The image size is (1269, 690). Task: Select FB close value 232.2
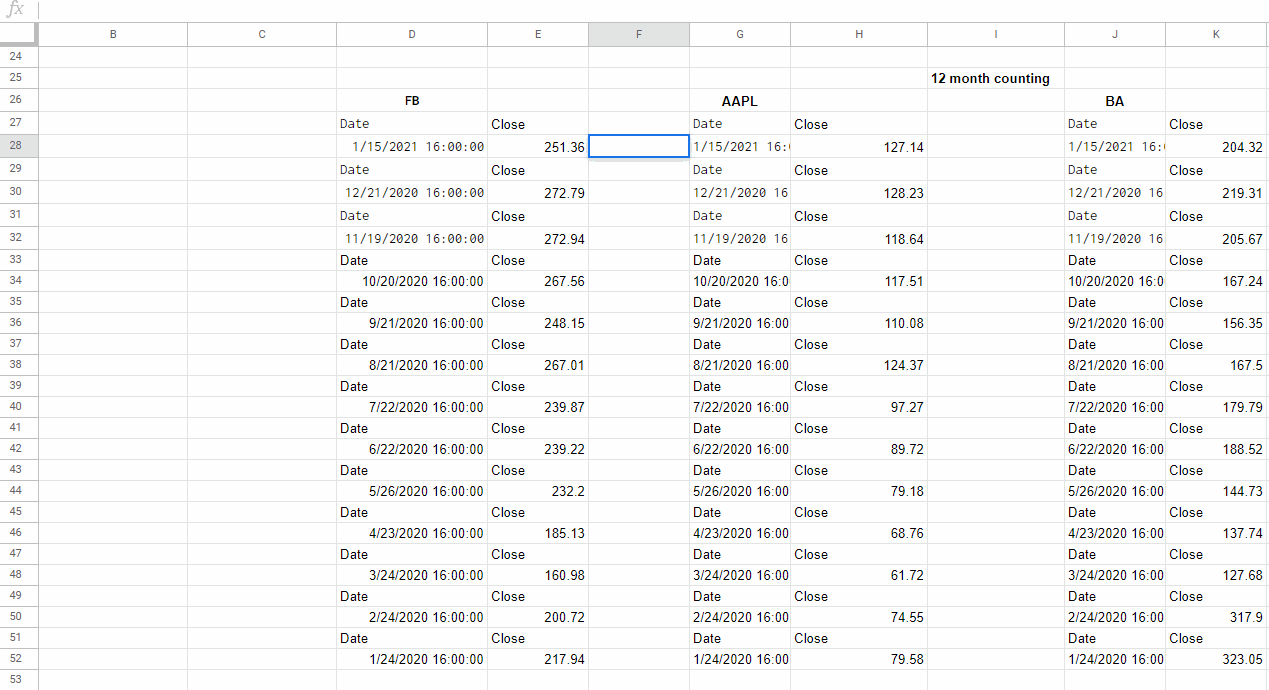(x=538, y=492)
